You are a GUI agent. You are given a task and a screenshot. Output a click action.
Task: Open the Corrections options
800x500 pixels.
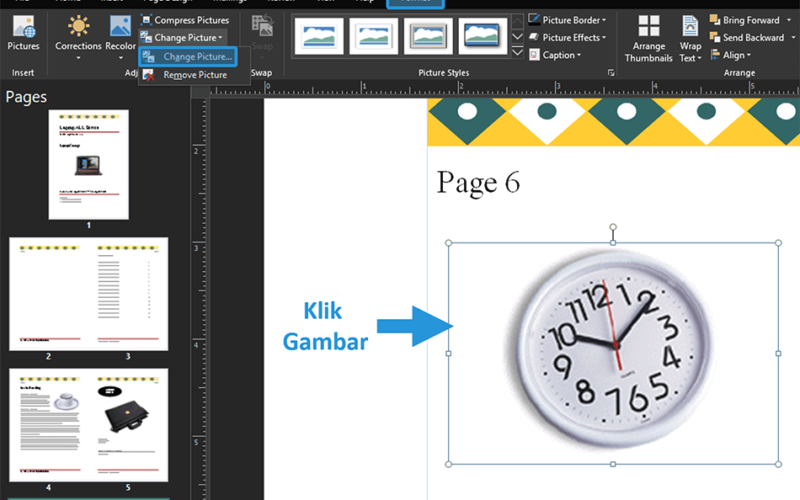pos(78,38)
